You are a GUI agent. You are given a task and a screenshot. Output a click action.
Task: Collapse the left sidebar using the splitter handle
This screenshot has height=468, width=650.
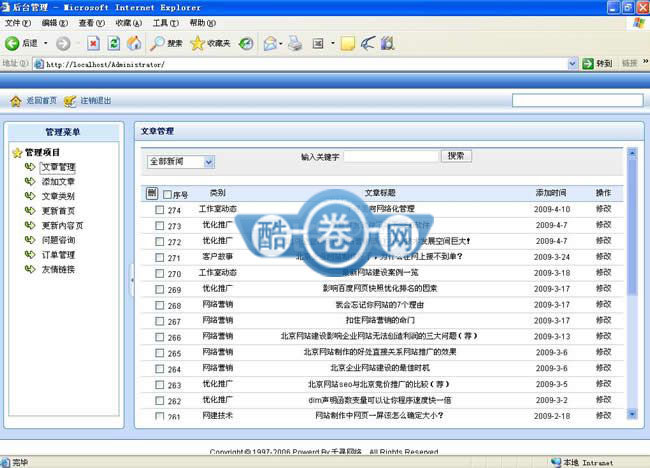pyautogui.click(x=132, y=280)
